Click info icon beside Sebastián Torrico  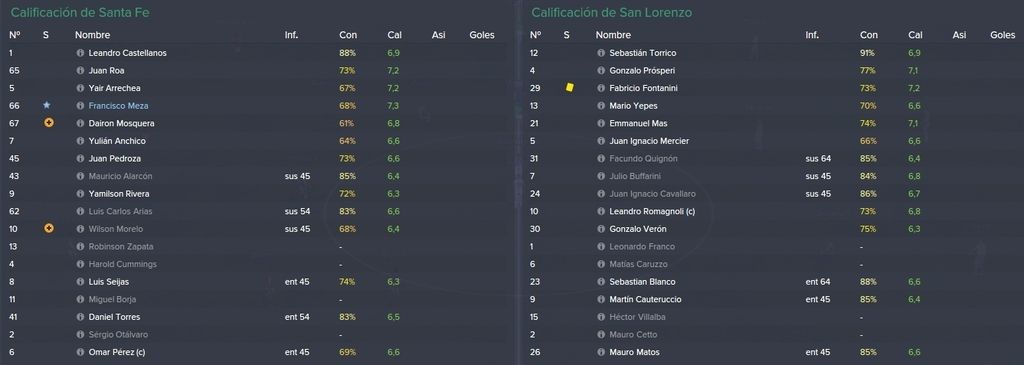coord(601,53)
